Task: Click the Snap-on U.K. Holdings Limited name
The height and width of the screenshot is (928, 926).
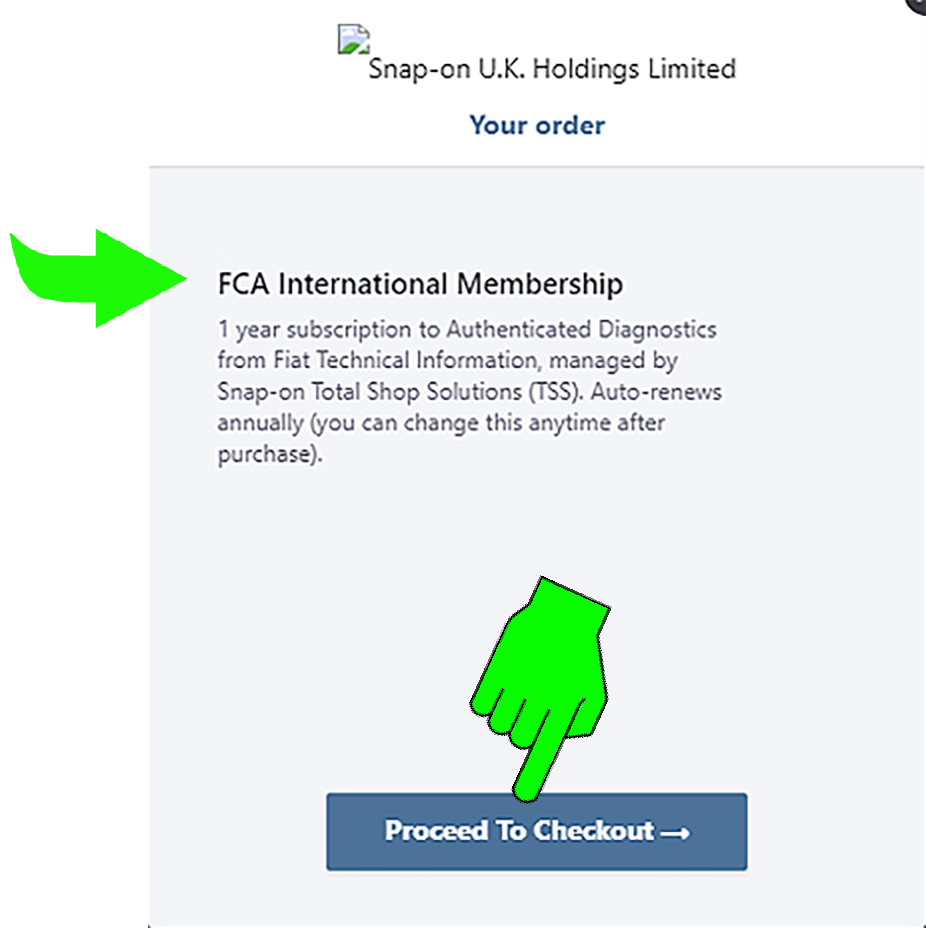Action: click(552, 69)
